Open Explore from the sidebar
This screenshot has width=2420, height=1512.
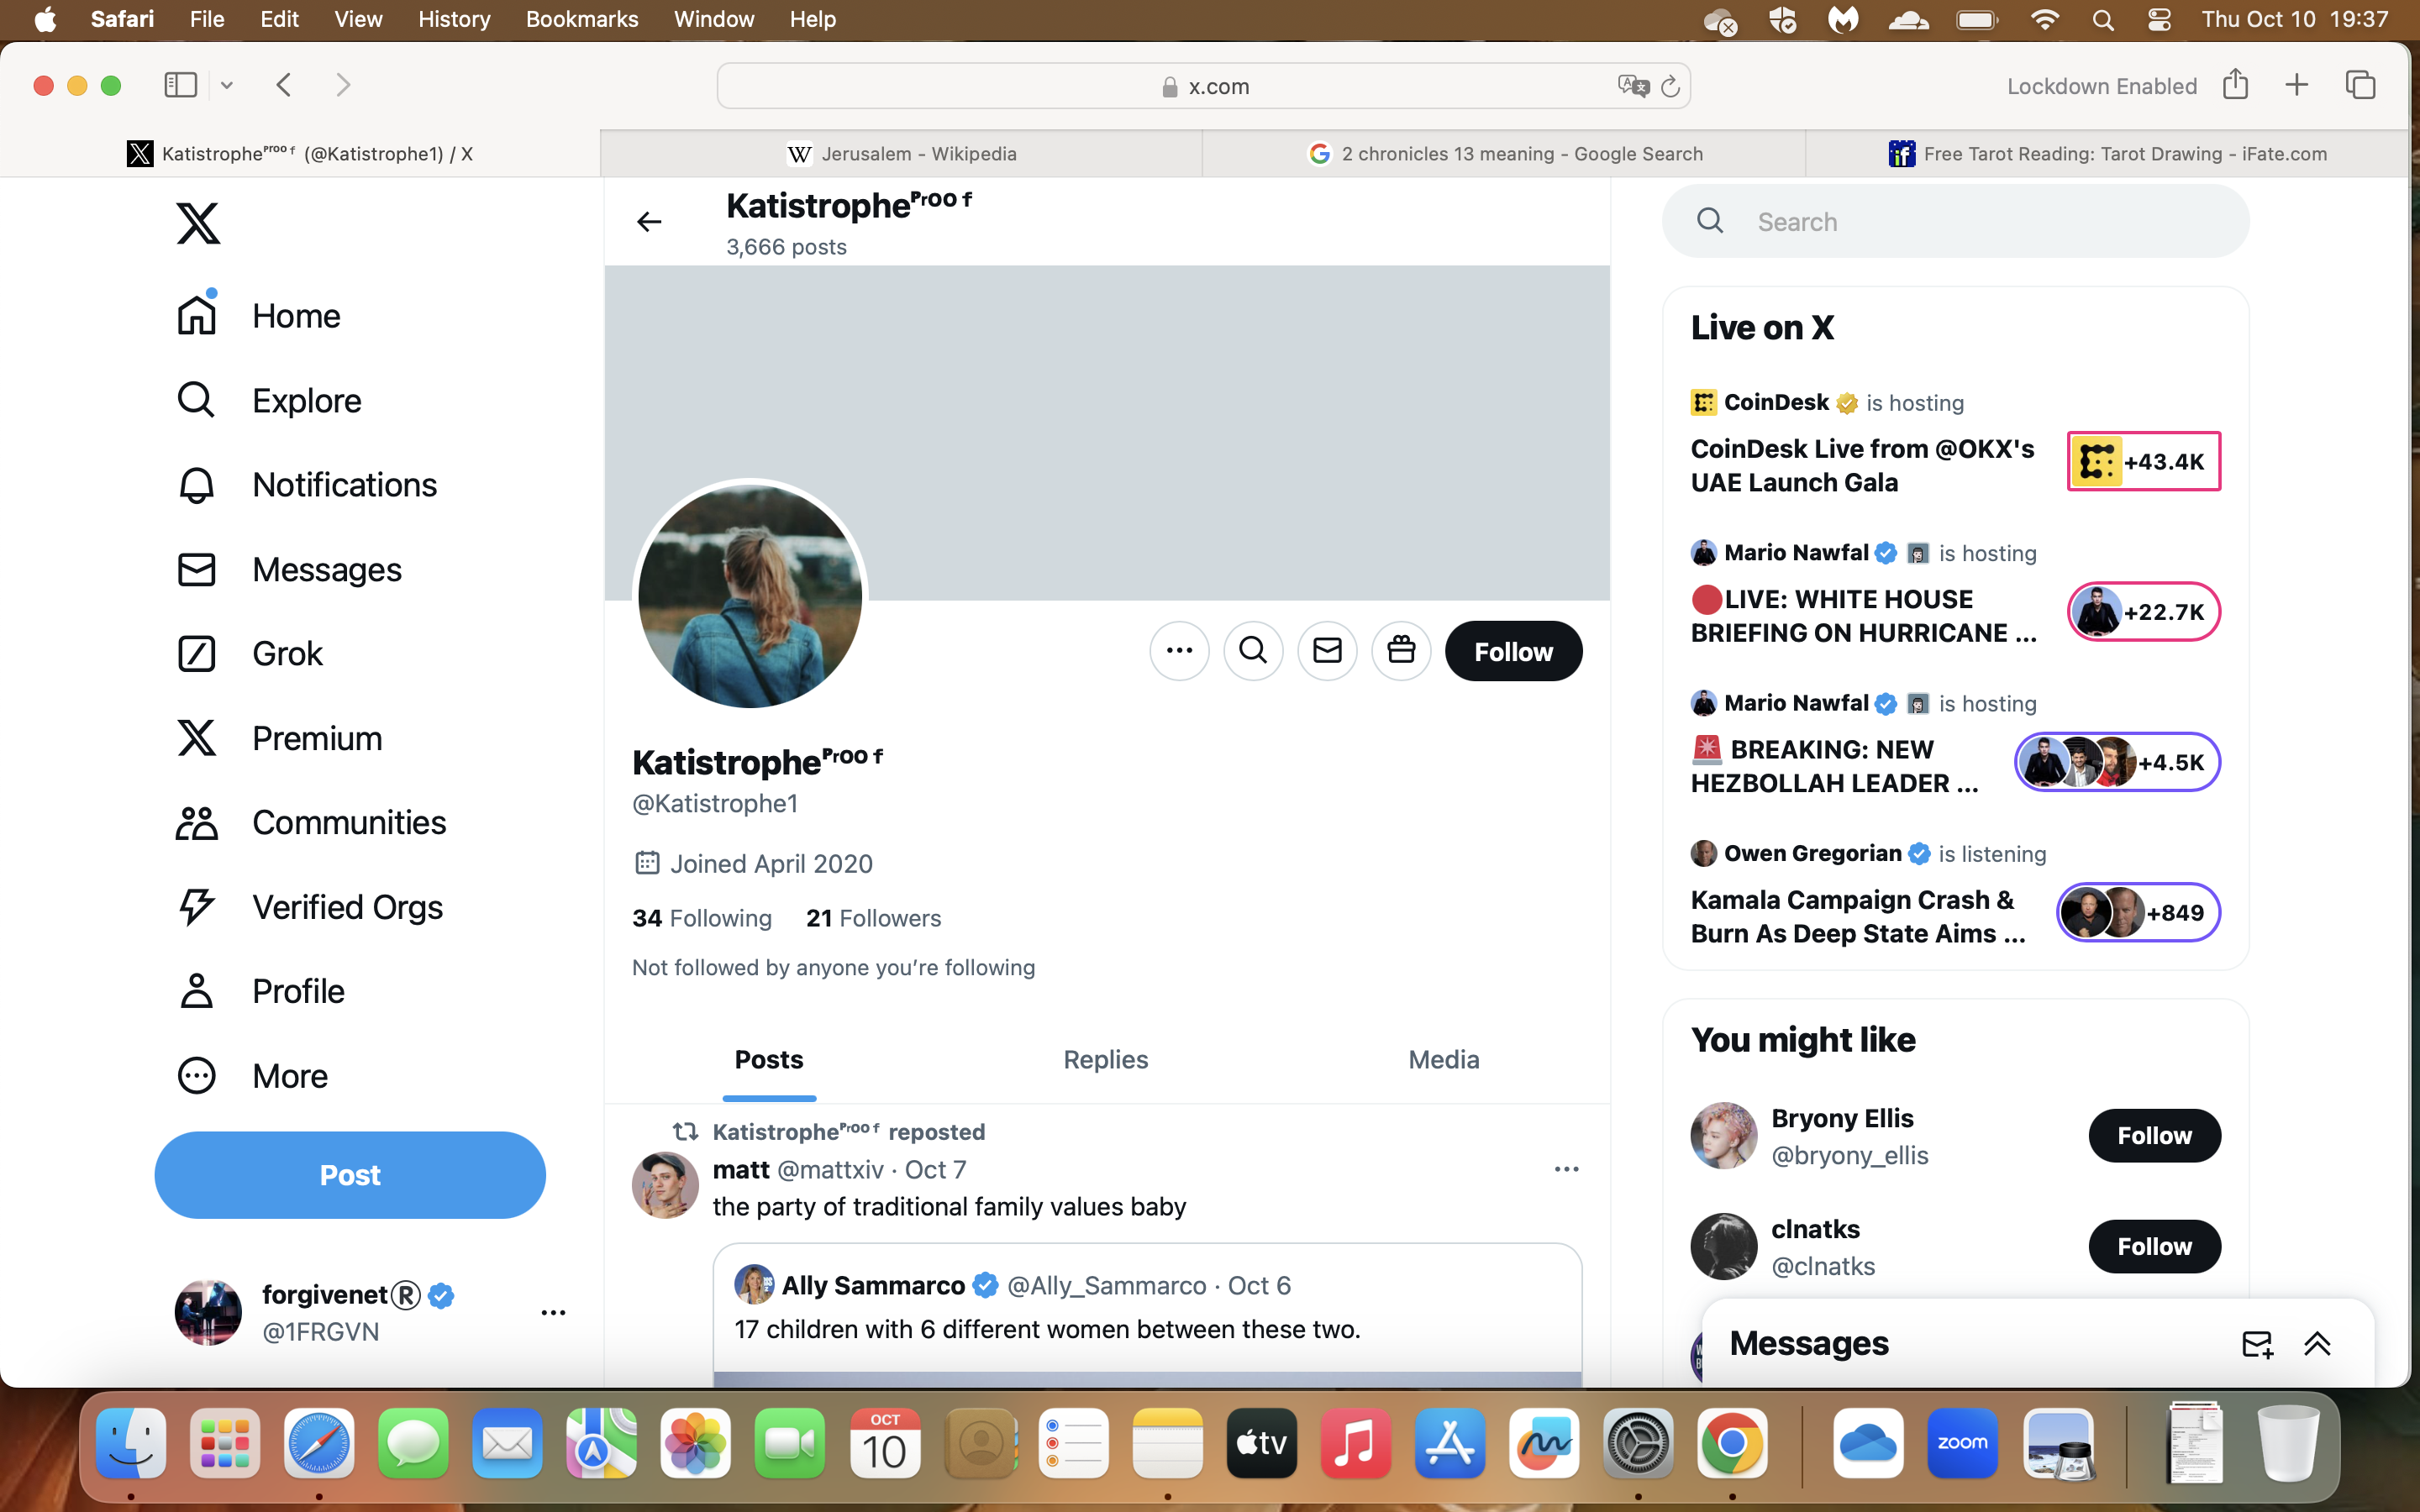(x=269, y=401)
